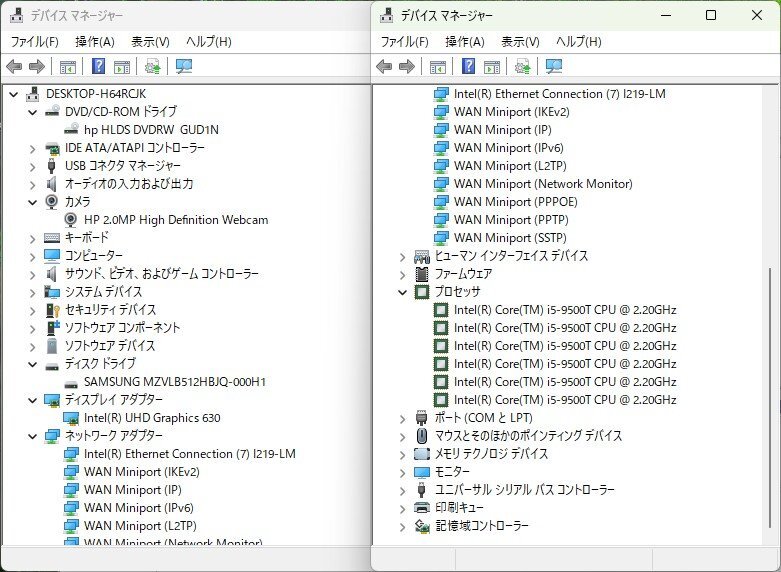Collapse ネットワーク アダプター node in left window
Viewport: 781px width, 572px height.
pyautogui.click(x=32, y=436)
